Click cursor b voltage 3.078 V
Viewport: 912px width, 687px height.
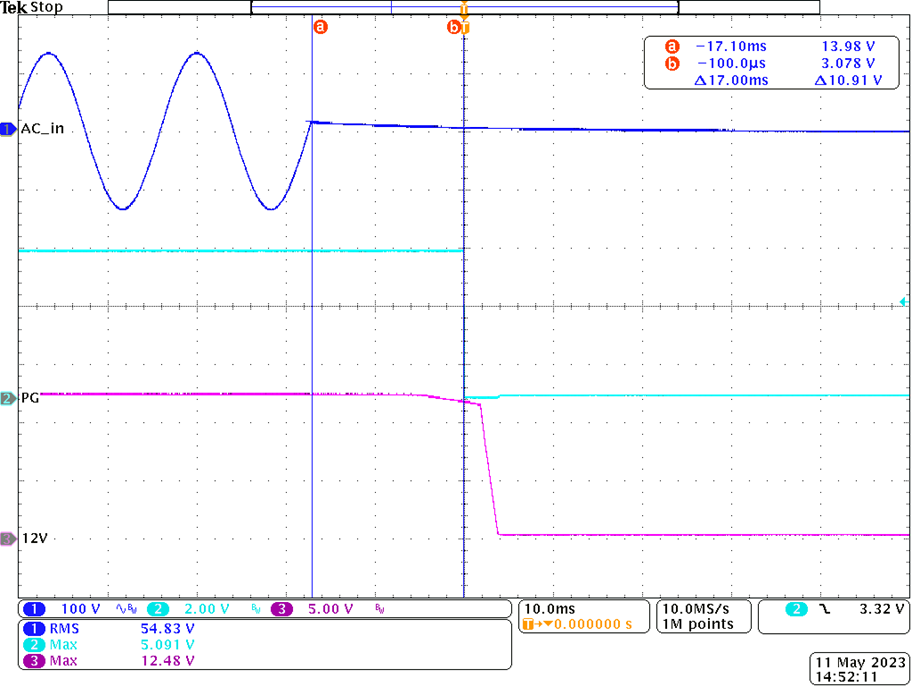pos(848,63)
